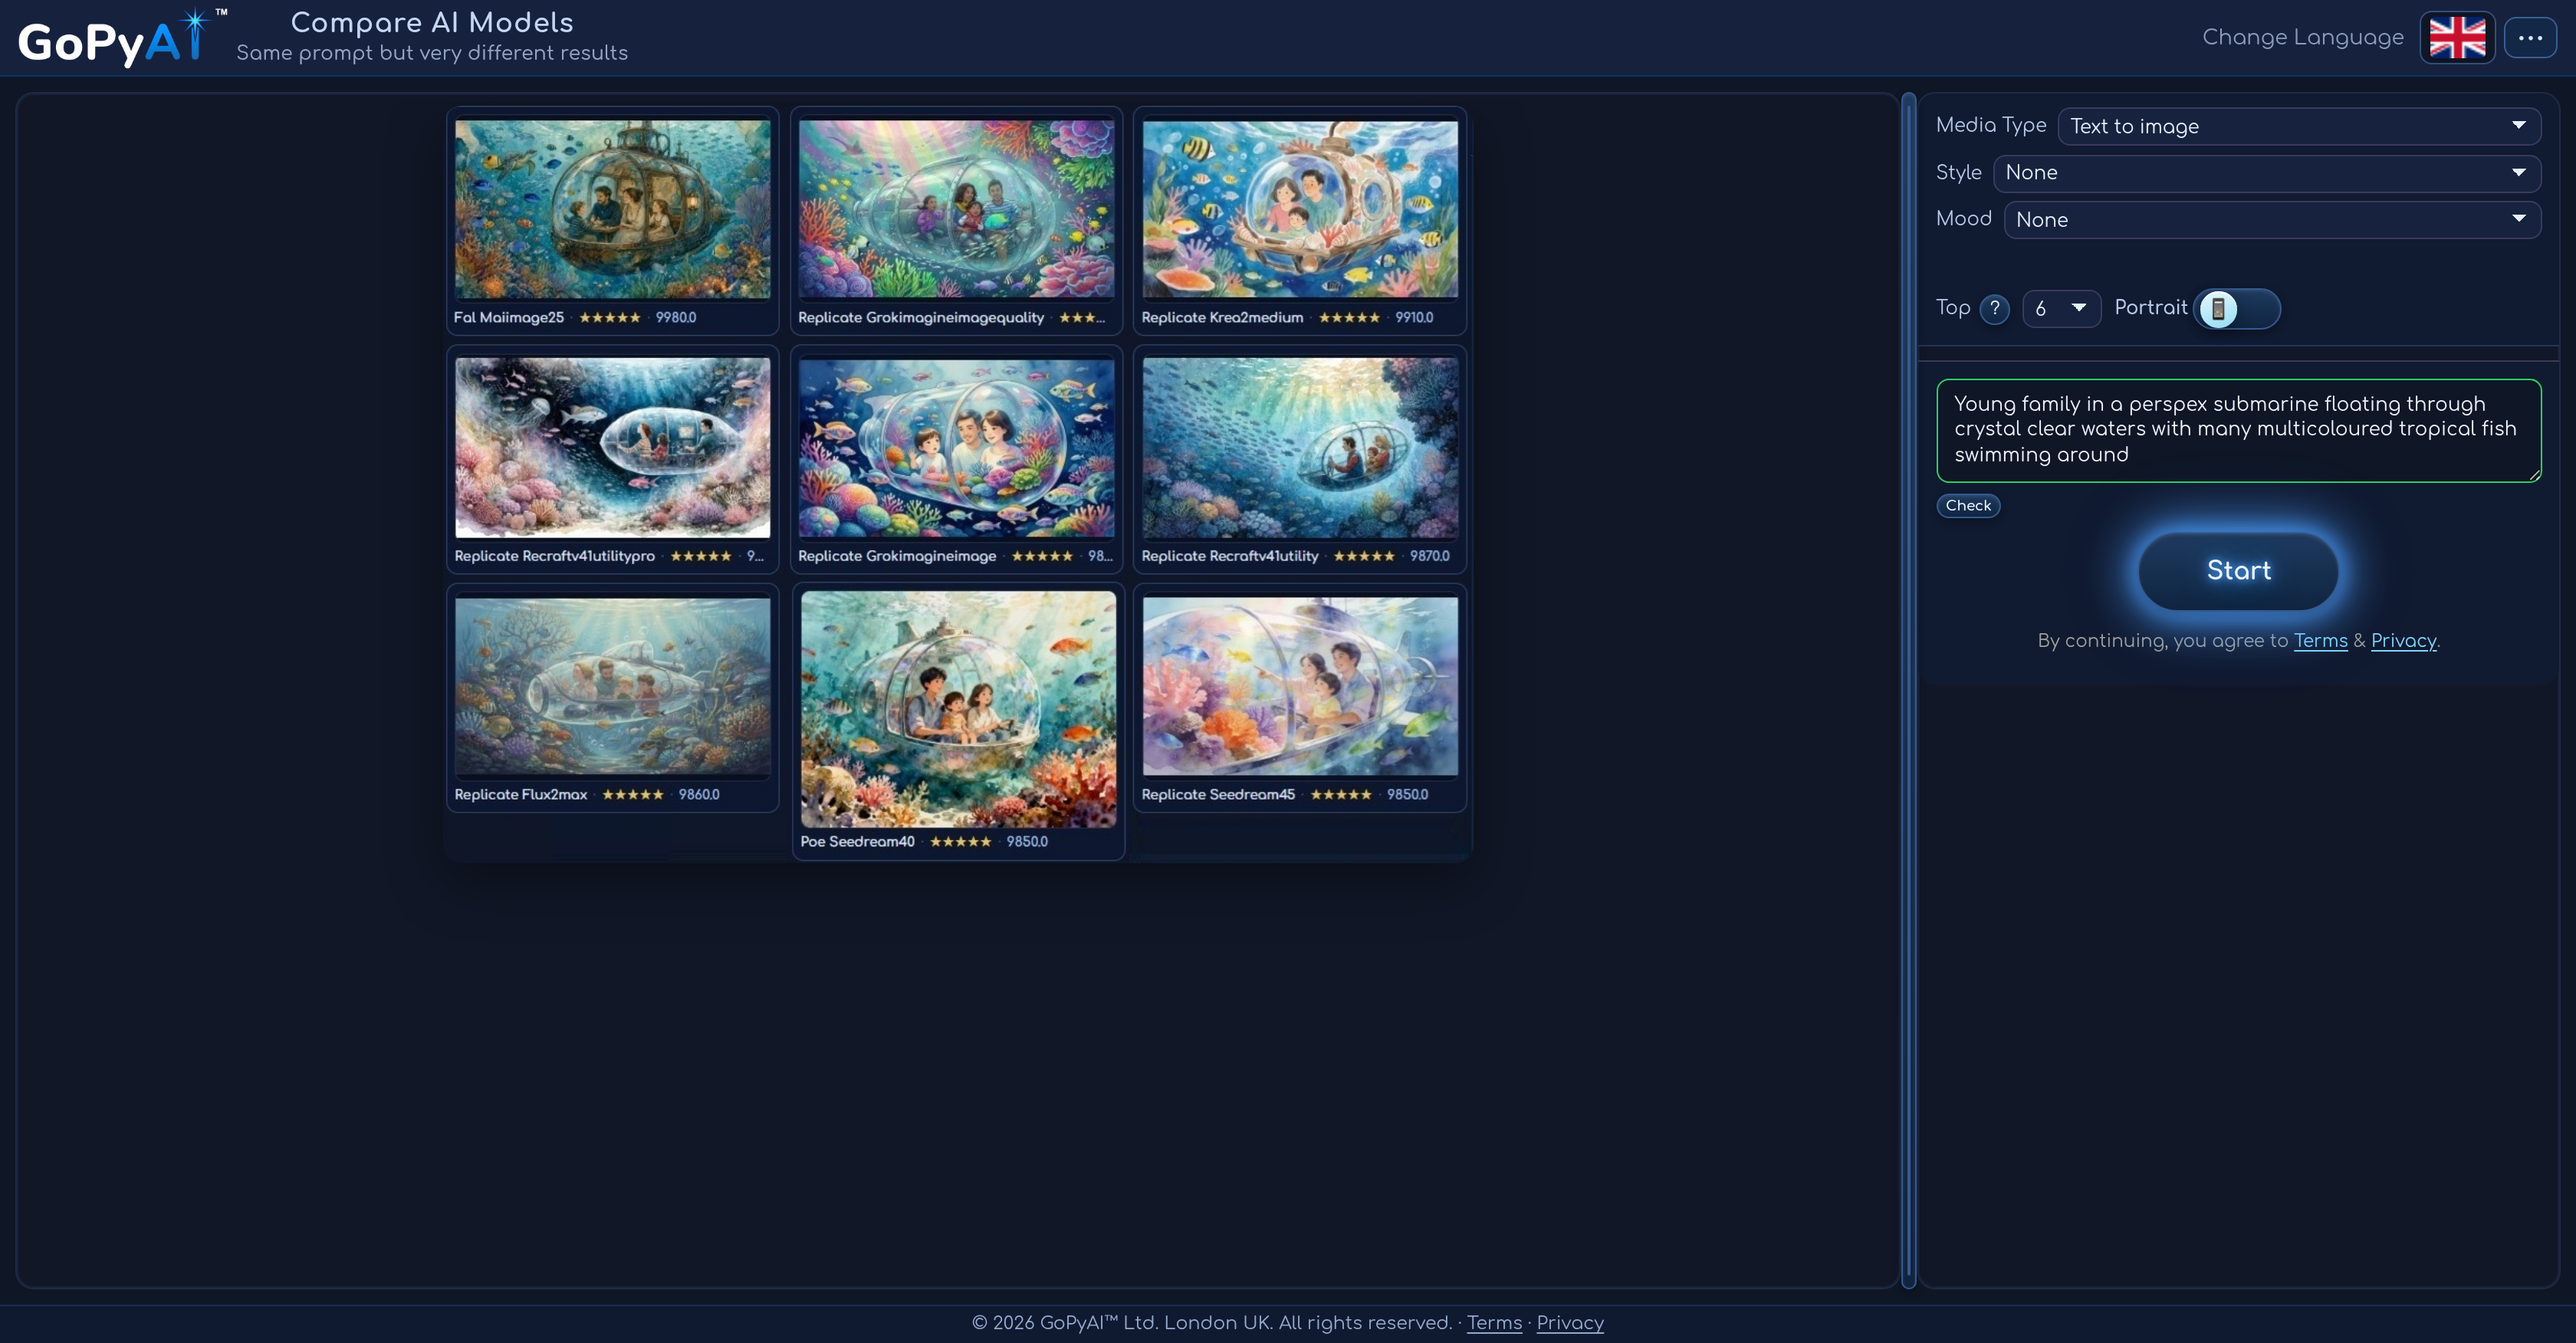This screenshot has width=2576, height=1343.
Task: Open Terms link in footer
Action: click(1494, 1323)
